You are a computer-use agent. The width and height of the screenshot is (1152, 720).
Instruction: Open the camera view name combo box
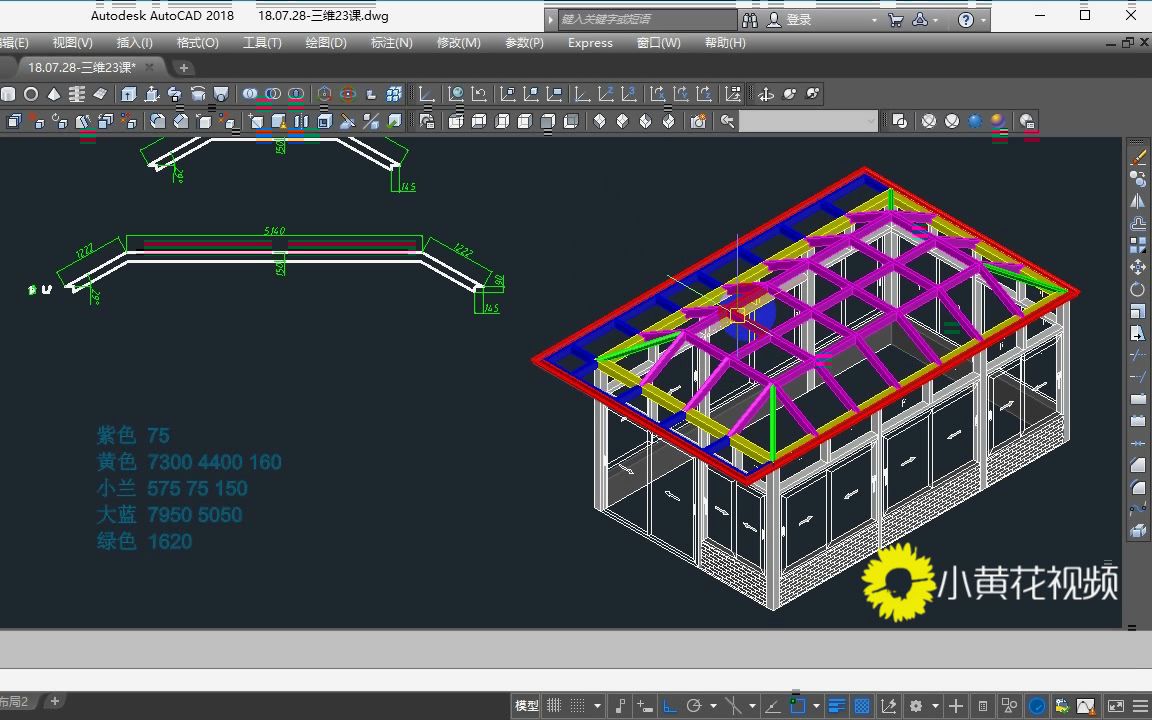tap(808, 120)
